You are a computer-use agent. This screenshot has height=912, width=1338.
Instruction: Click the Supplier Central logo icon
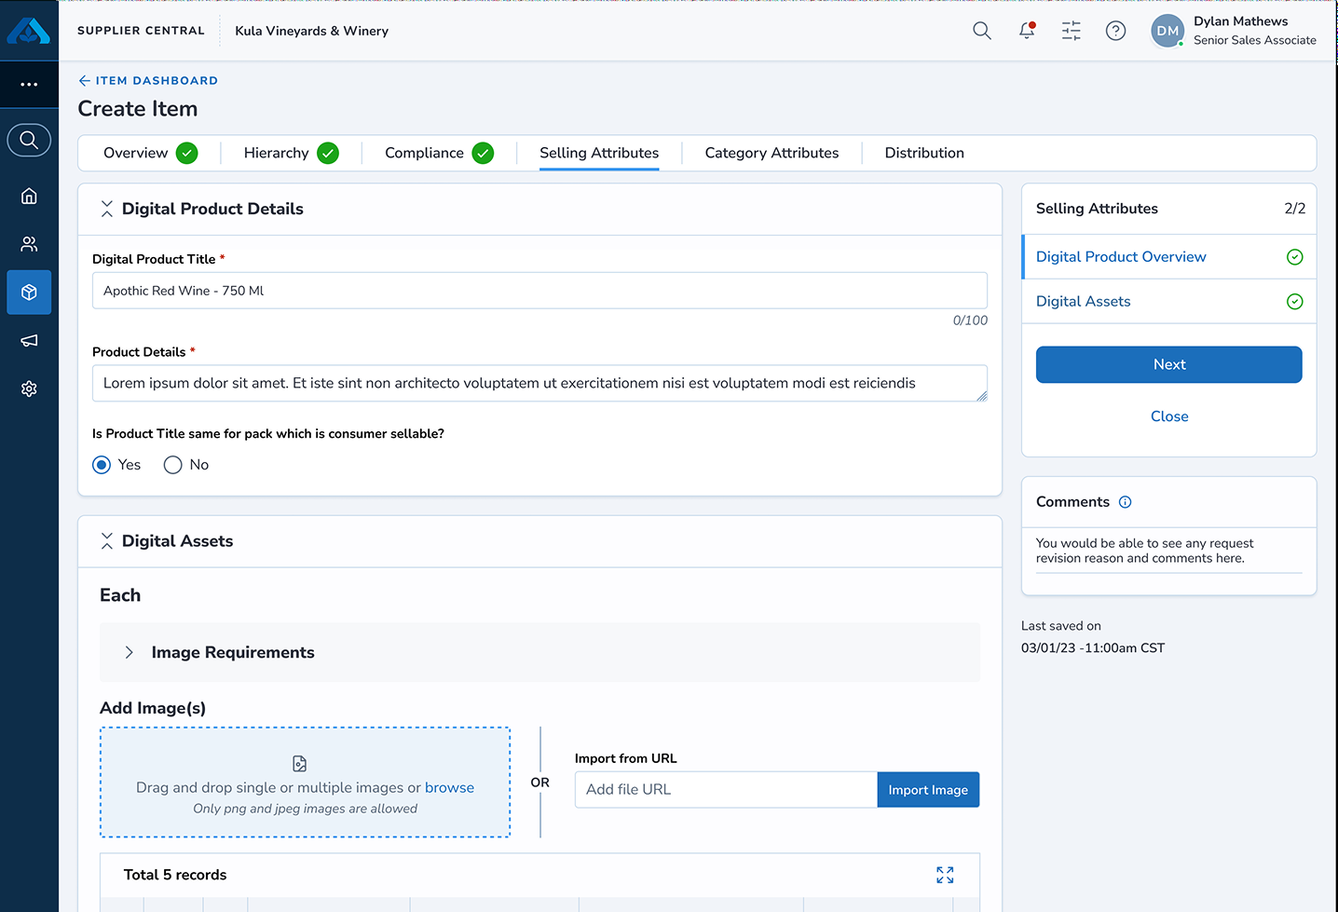click(28, 31)
